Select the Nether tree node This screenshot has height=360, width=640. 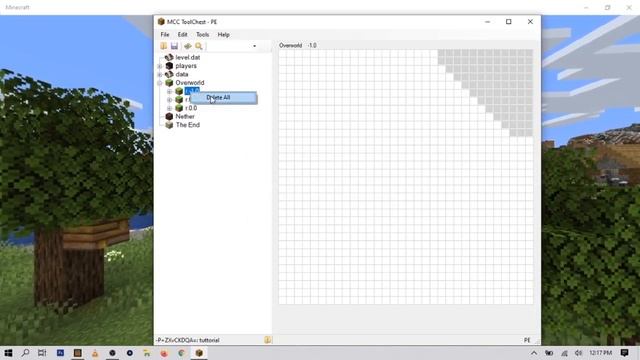coord(185,116)
